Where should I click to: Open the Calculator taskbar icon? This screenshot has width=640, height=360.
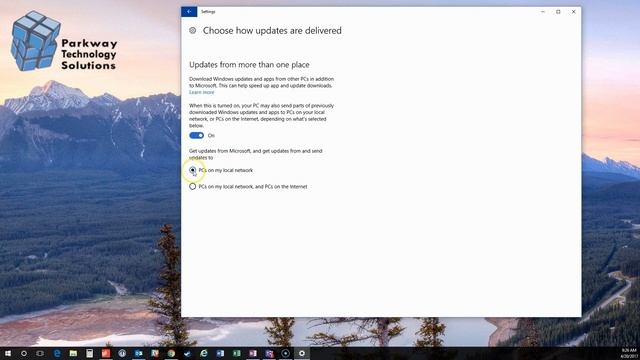point(89,353)
